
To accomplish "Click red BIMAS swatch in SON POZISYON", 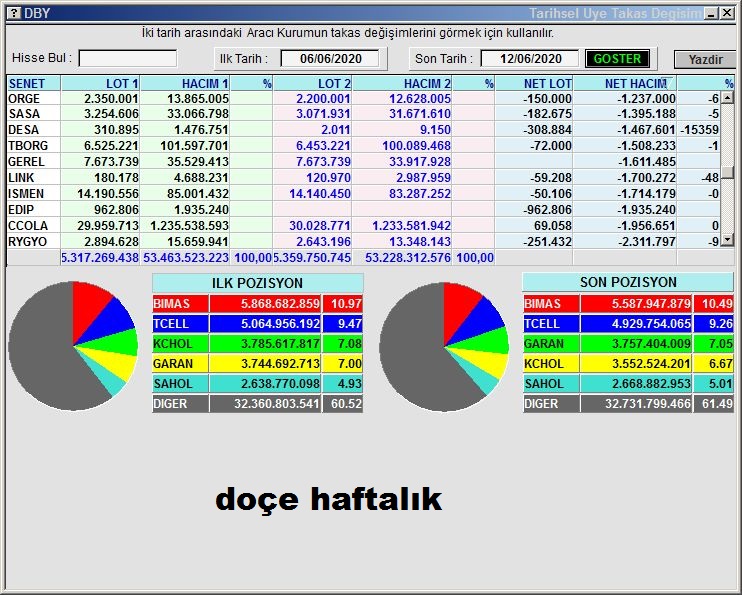I will pyautogui.click(x=551, y=303).
